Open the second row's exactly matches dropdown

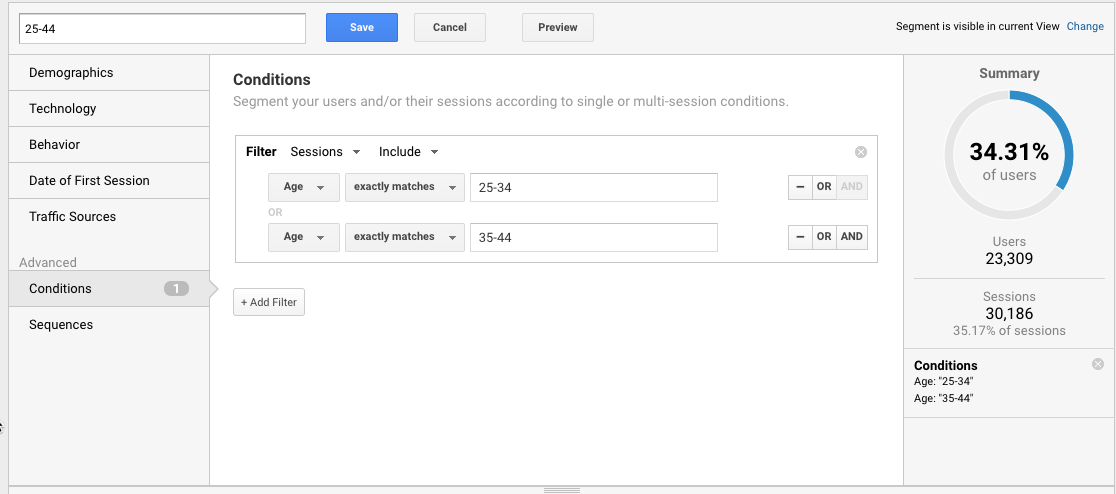coord(404,237)
